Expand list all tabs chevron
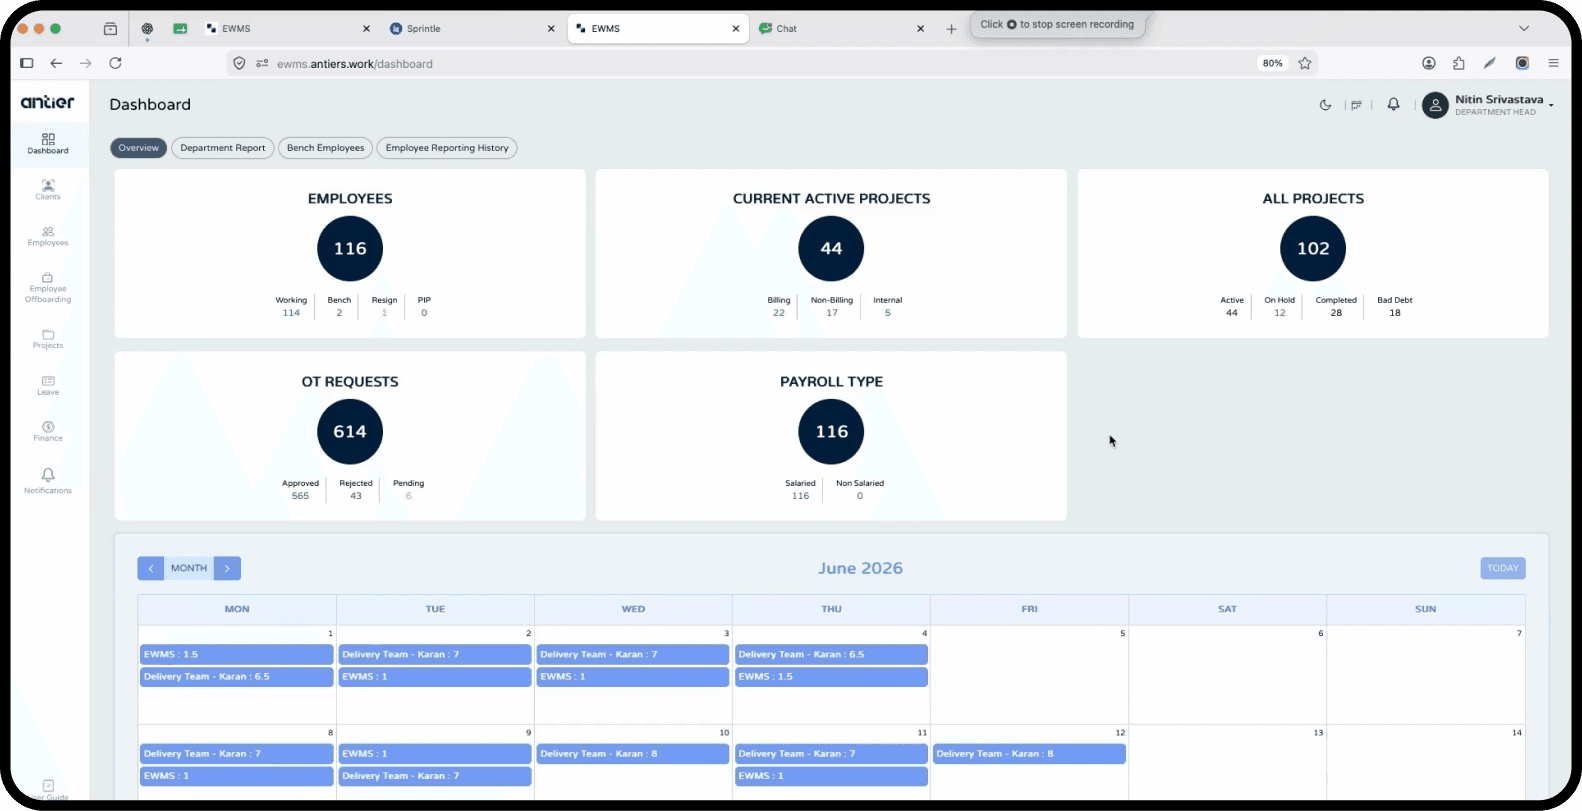The image size is (1582, 811). (1524, 28)
